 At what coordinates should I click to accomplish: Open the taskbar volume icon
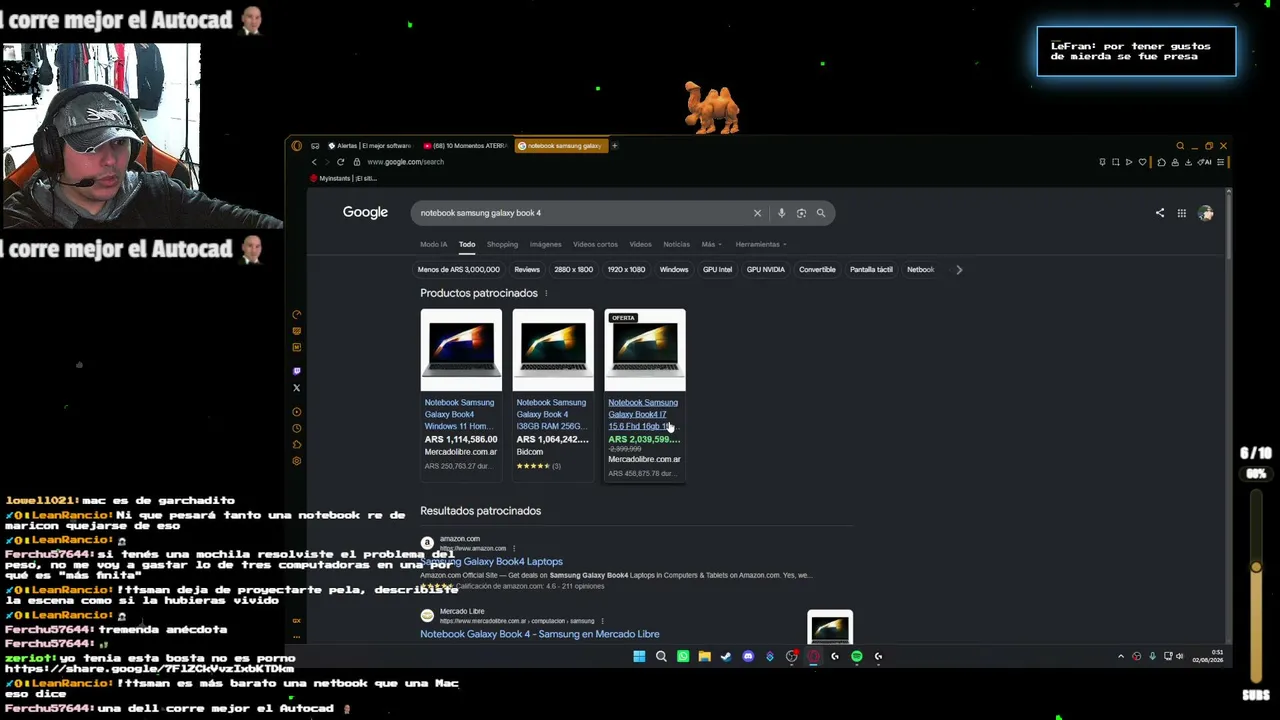pos(1179,657)
